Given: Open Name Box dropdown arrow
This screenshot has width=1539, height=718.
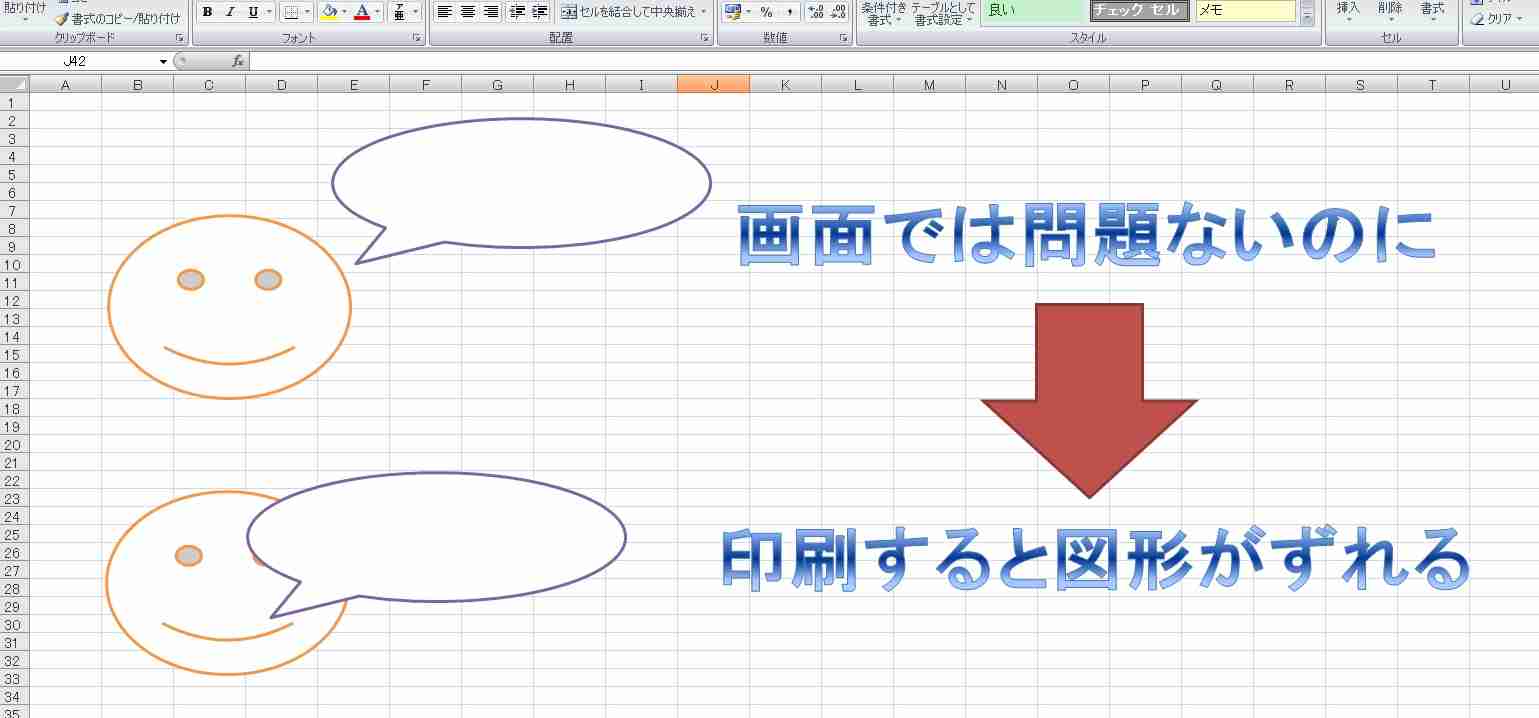Looking at the screenshot, I should (x=164, y=62).
